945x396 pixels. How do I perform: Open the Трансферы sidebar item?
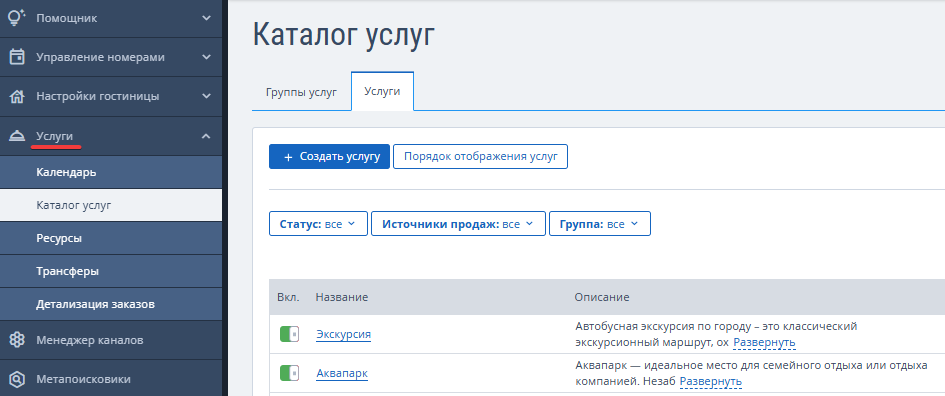point(111,271)
